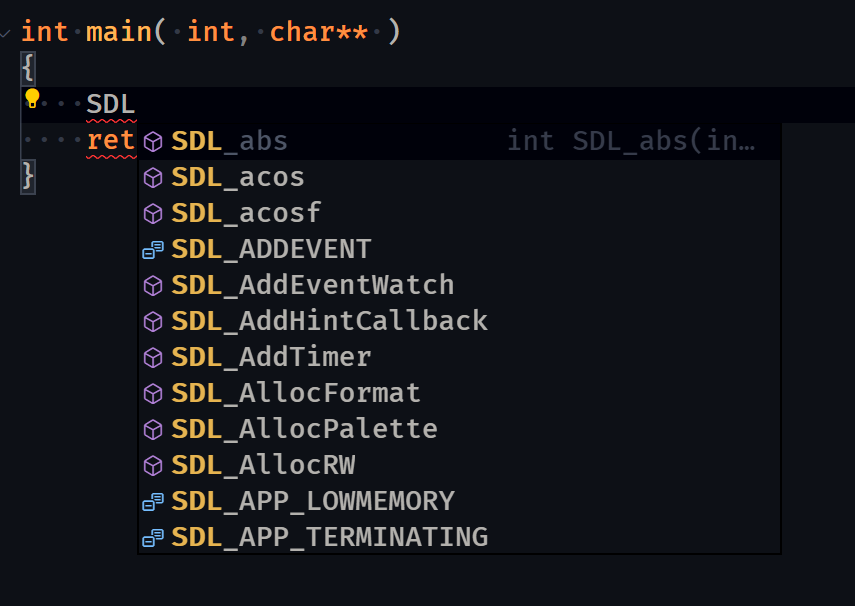Viewport: 855px width, 606px height.
Task: Click the function icon beside SDL_acosf
Action: [153, 213]
